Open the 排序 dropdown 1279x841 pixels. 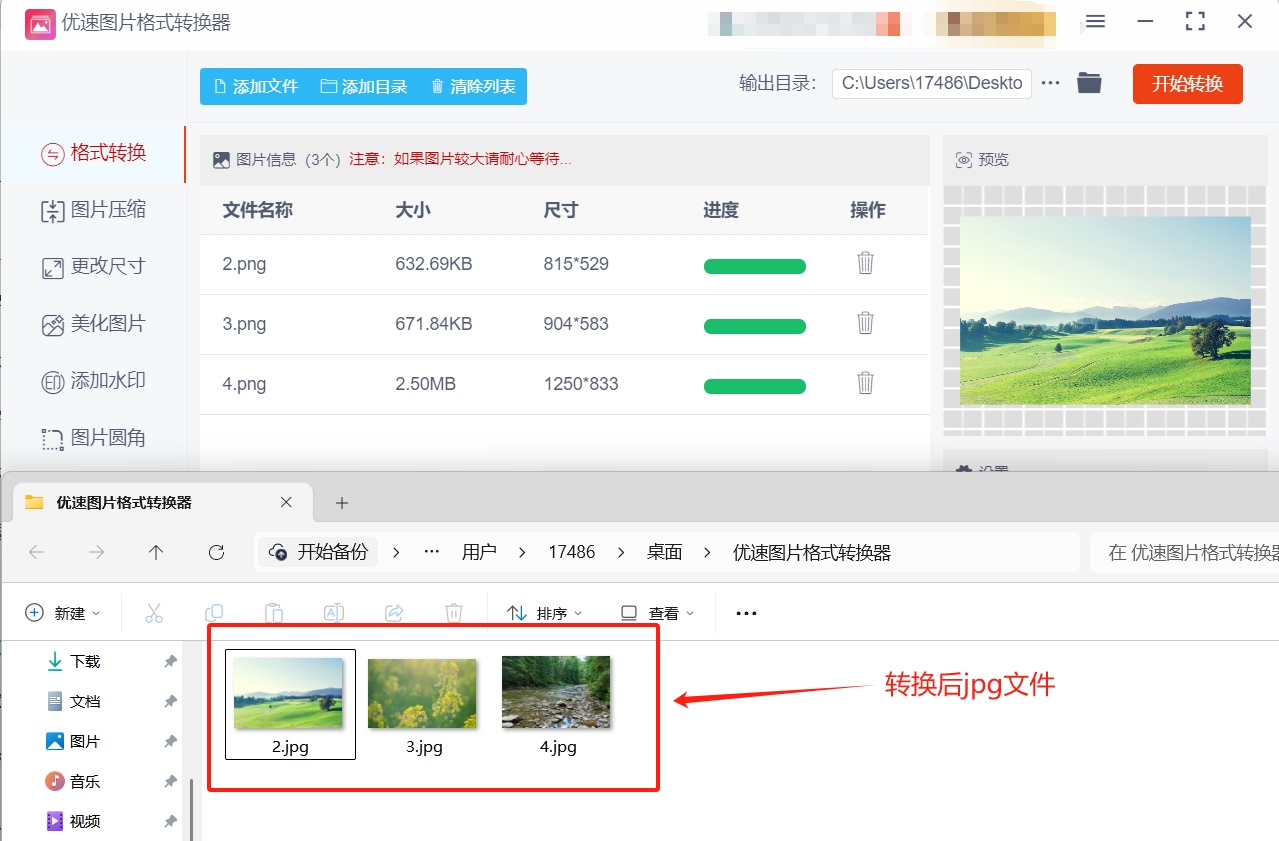544,613
